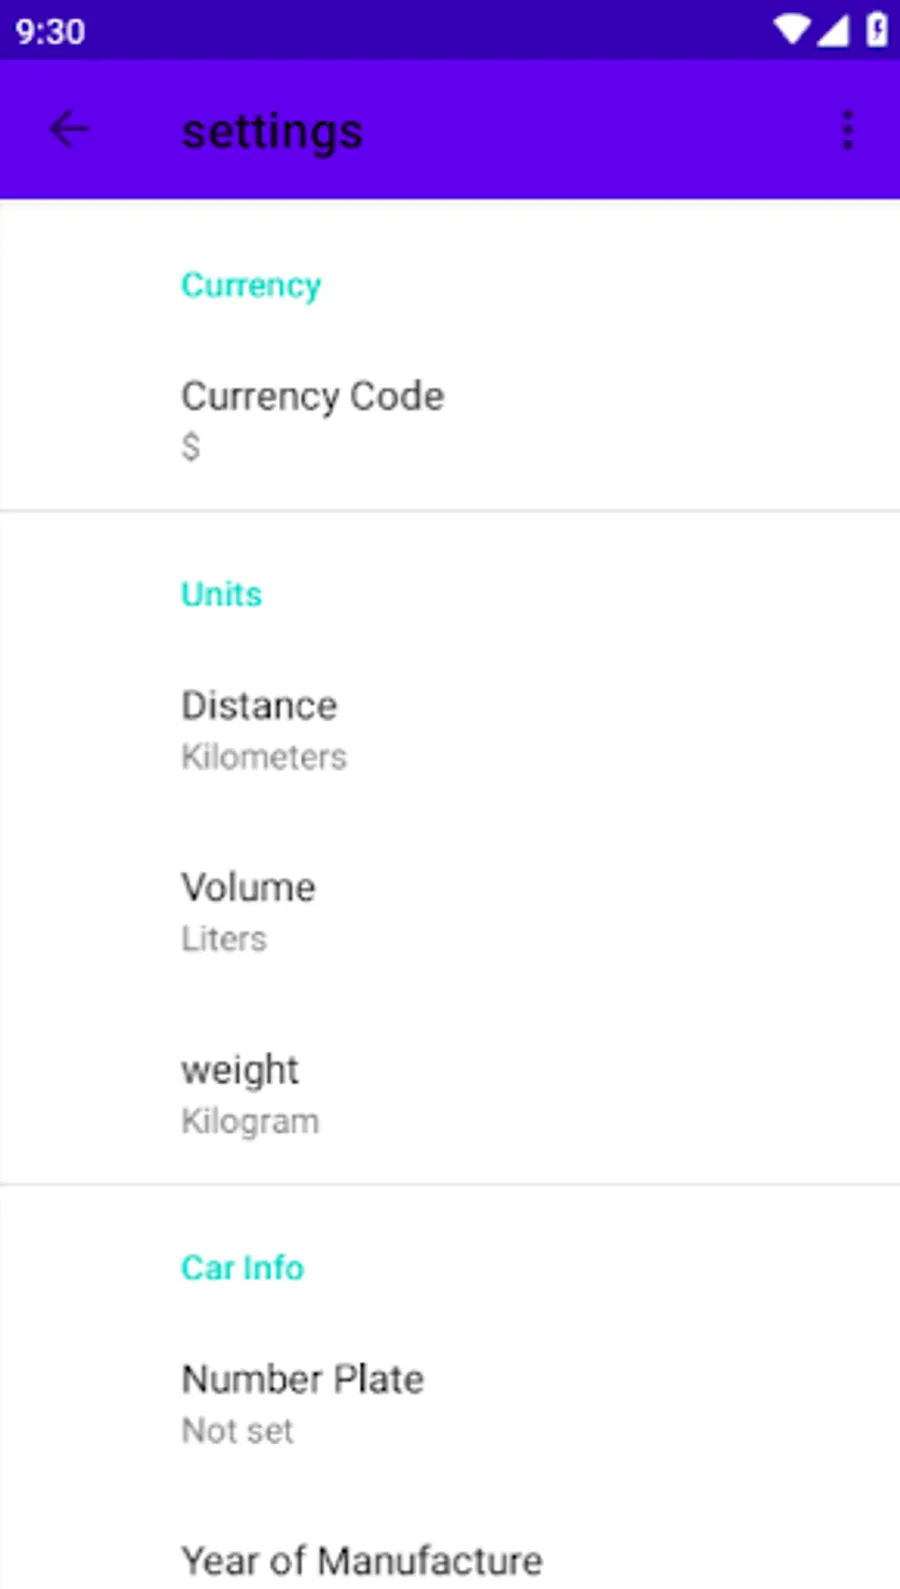The image size is (900, 1589).
Task: Open the Volume unit setting
Action: point(248,888)
